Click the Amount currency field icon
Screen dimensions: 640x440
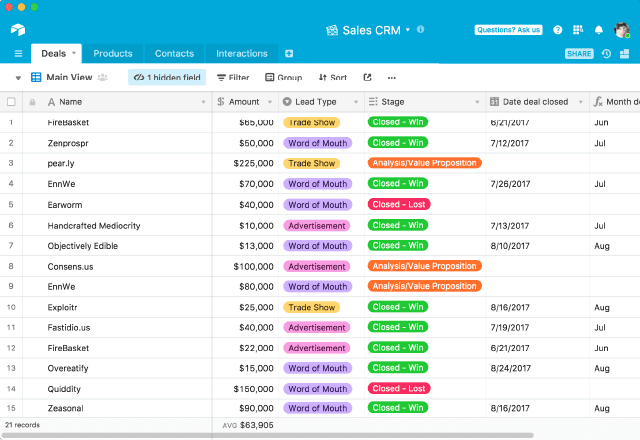(221, 102)
